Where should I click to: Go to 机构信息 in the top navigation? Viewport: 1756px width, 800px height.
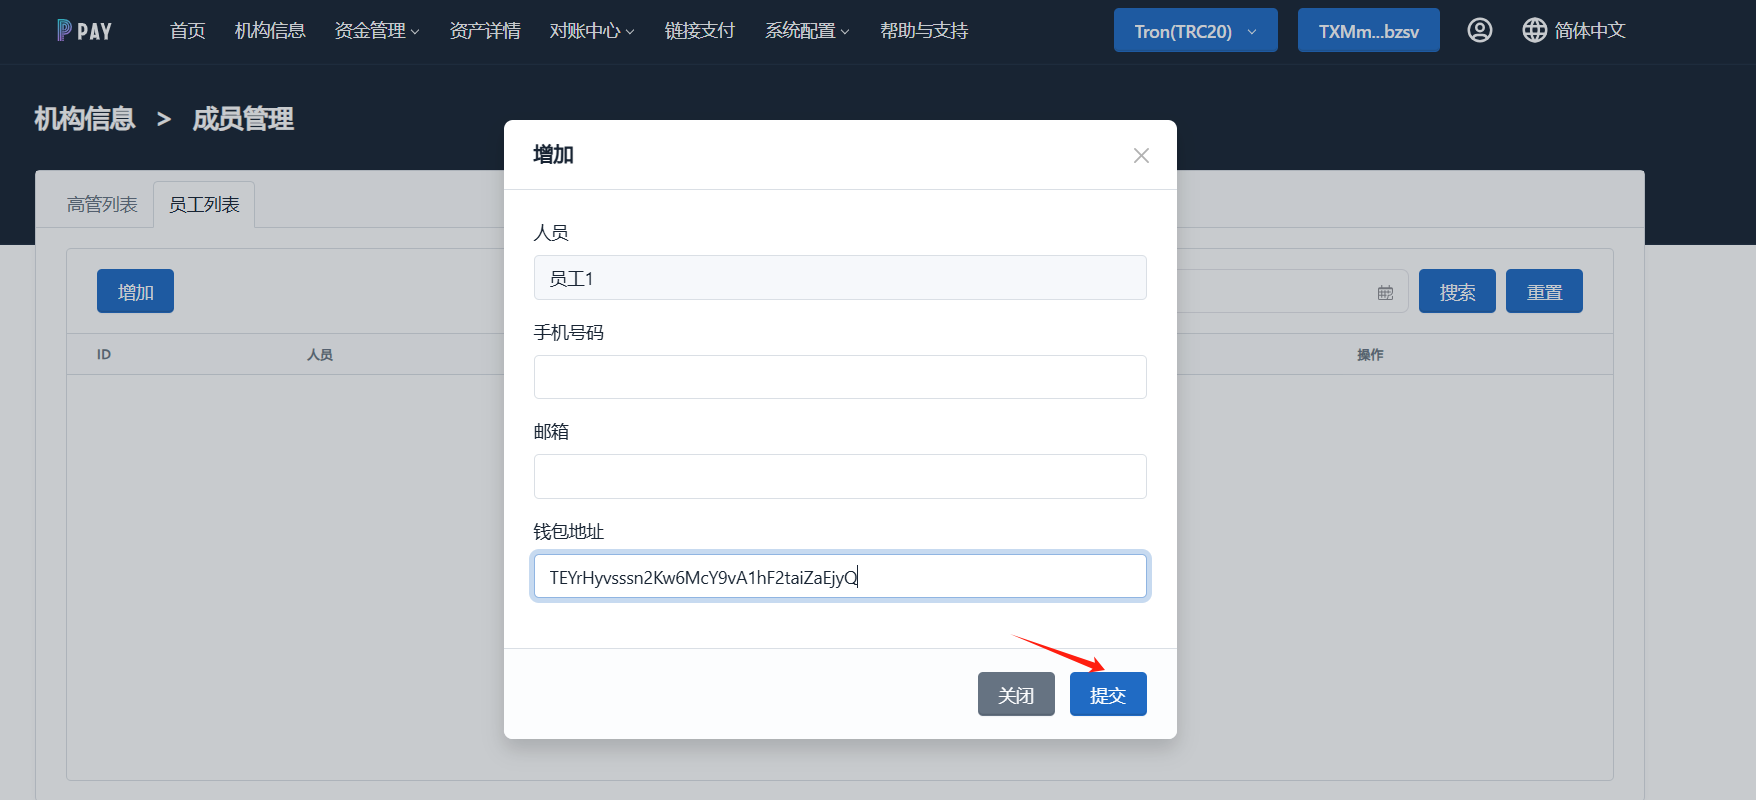pyautogui.click(x=270, y=31)
